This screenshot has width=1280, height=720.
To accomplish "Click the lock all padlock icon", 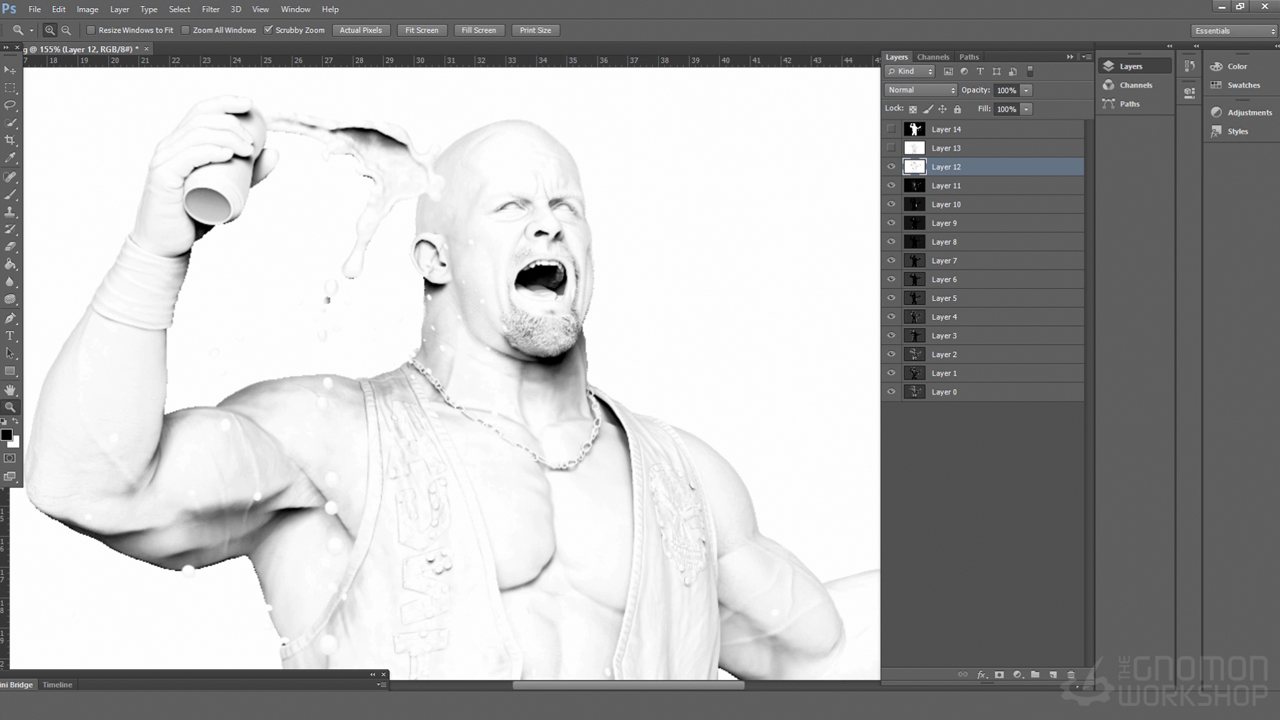I will coord(957,109).
